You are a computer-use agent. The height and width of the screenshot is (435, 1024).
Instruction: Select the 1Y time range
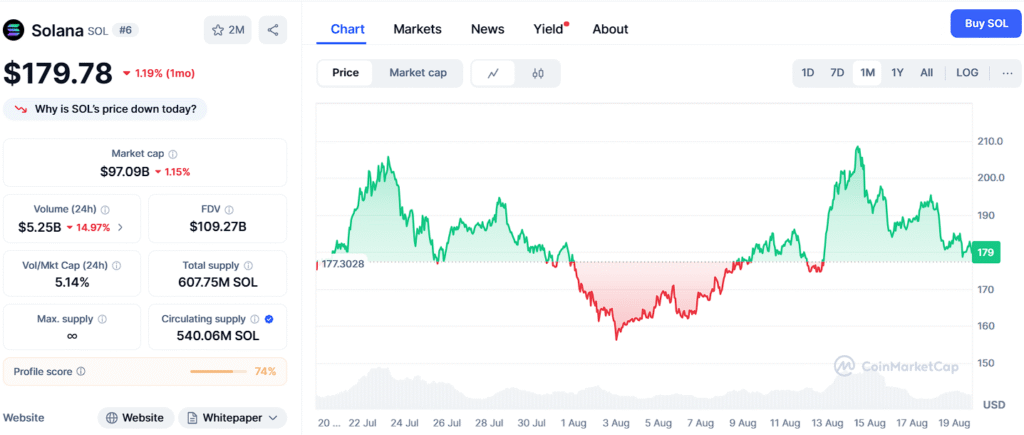[897, 73]
